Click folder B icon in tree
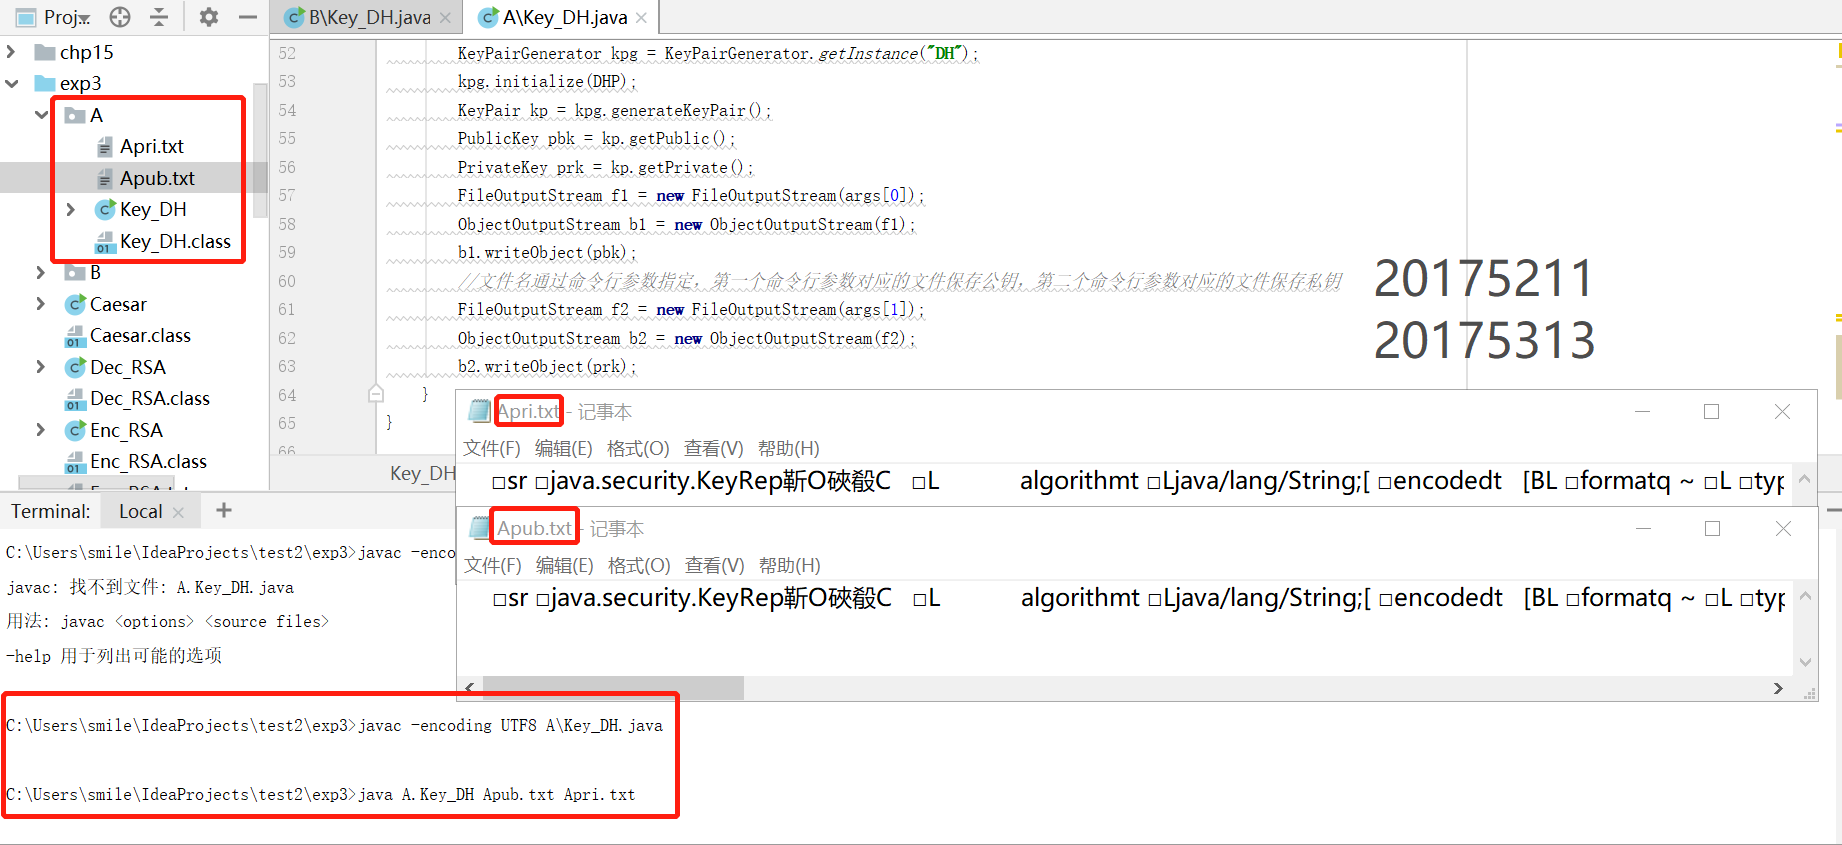The width and height of the screenshot is (1842, 845). (x=75, y=272)
